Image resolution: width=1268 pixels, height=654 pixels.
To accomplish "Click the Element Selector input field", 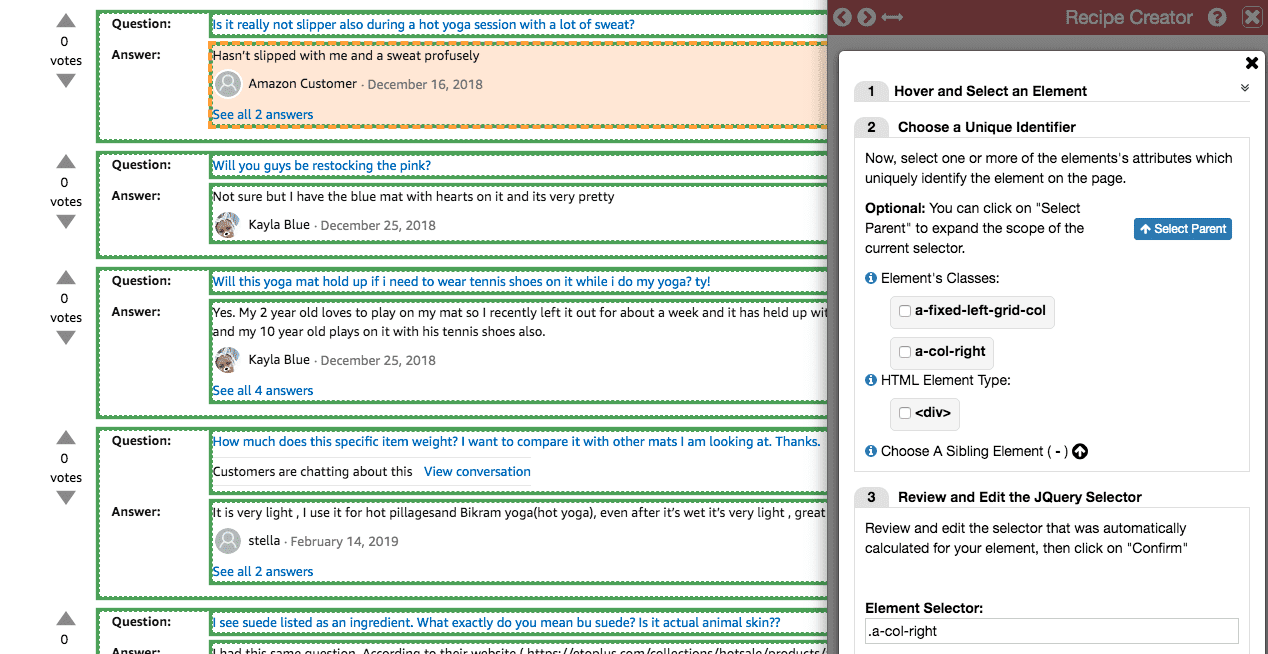I will point(1051,631).
